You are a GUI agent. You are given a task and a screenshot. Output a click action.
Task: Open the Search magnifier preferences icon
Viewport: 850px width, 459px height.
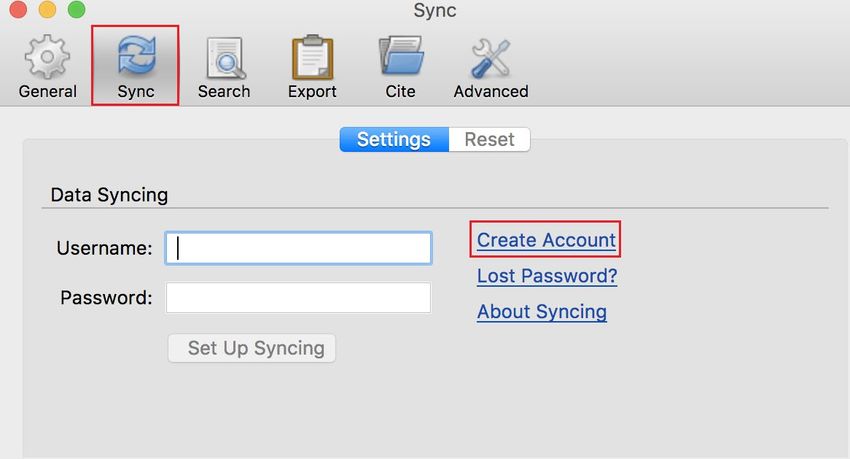[x=224, y=57]
